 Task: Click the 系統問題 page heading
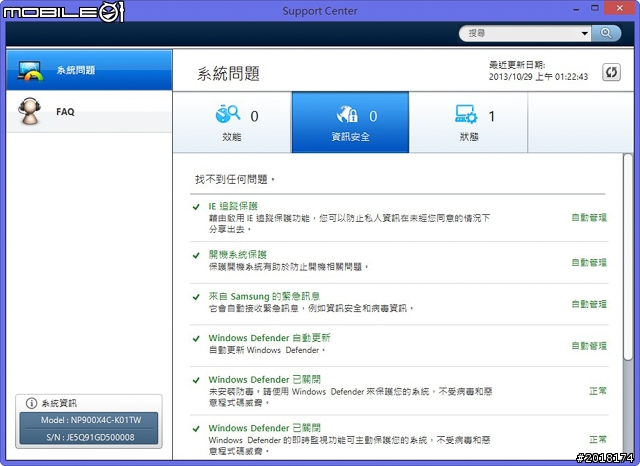(229, 74)
